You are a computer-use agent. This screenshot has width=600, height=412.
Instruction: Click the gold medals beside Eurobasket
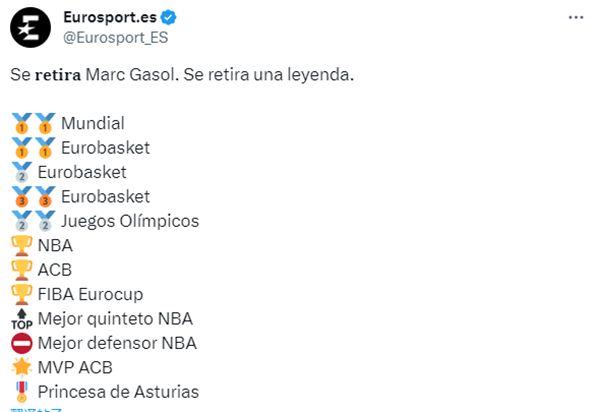[33, 148]
